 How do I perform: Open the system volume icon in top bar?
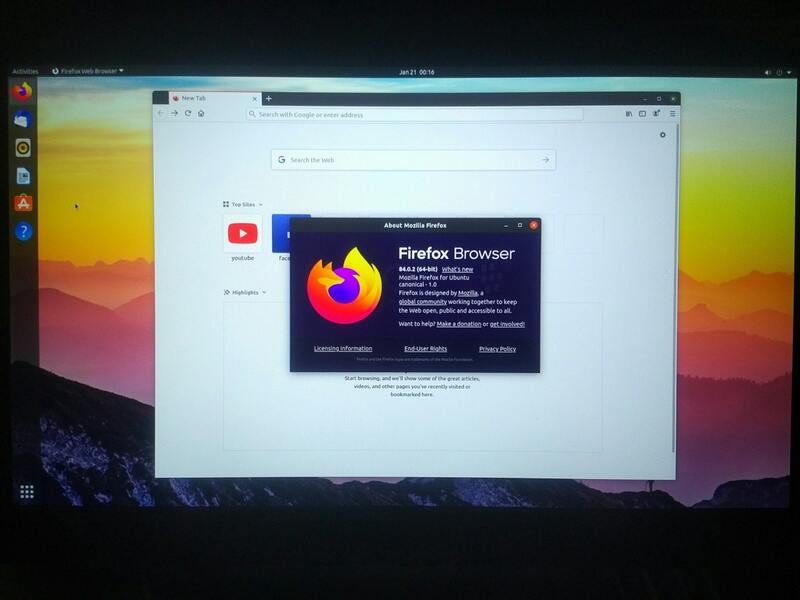click(x=767, y=72)
